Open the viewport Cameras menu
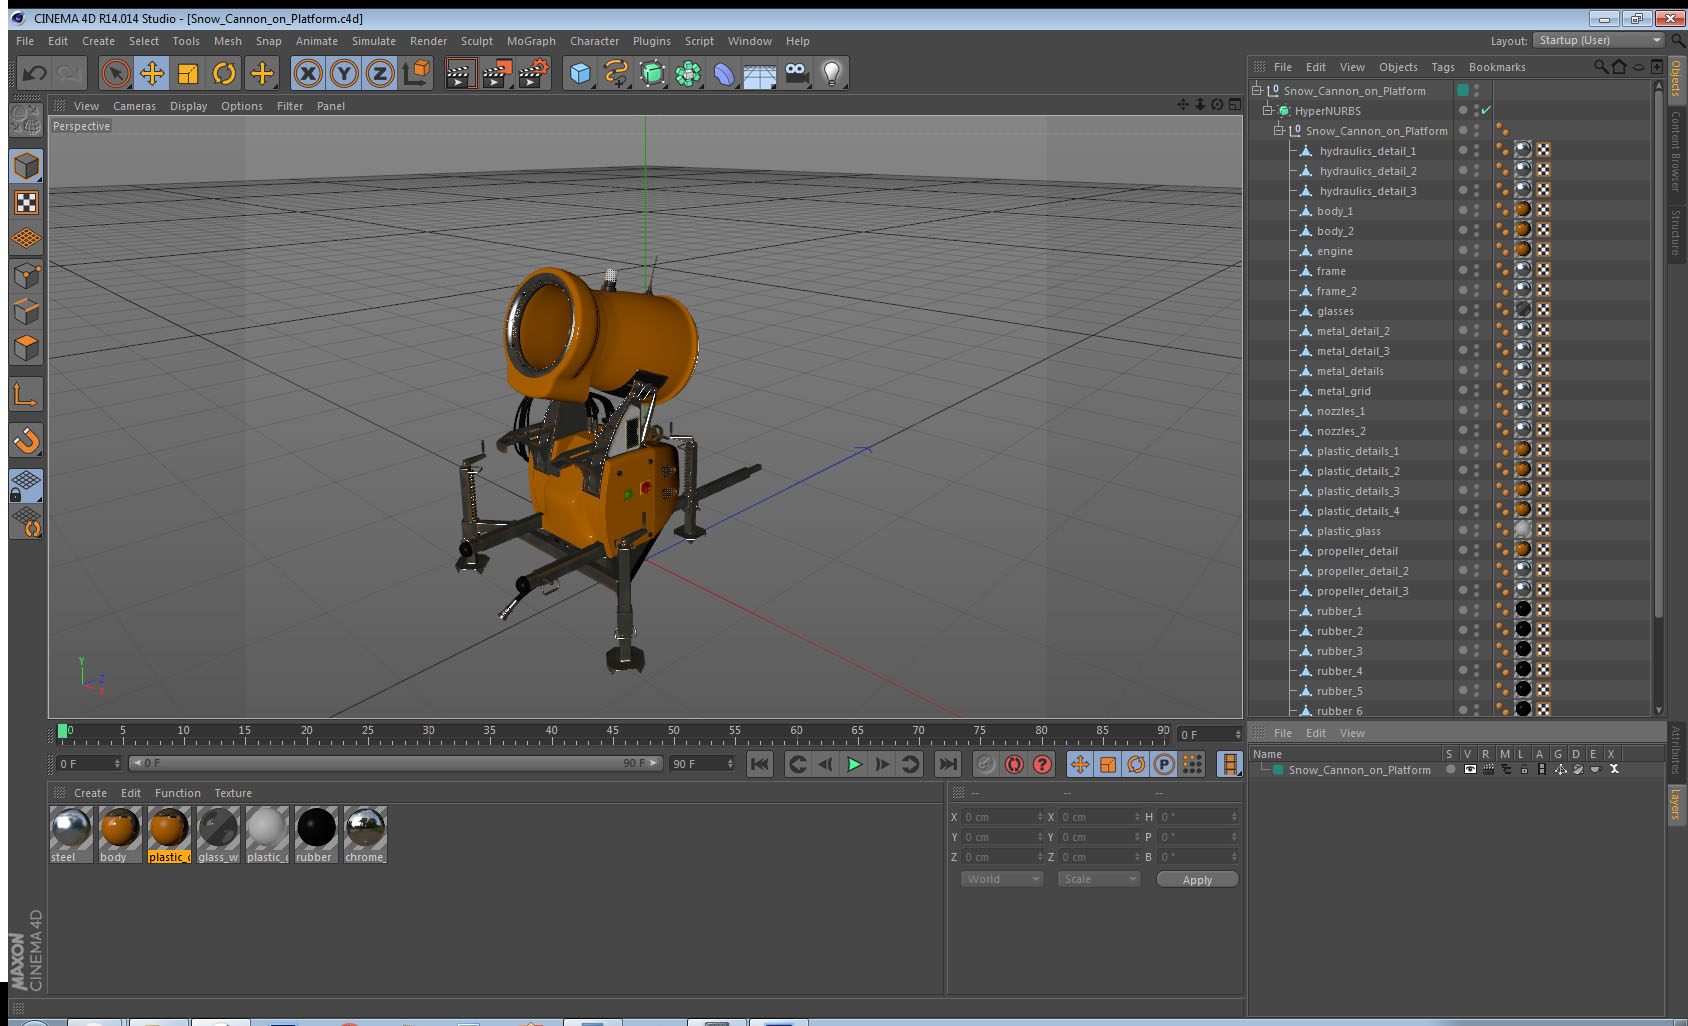 point(134,106)
